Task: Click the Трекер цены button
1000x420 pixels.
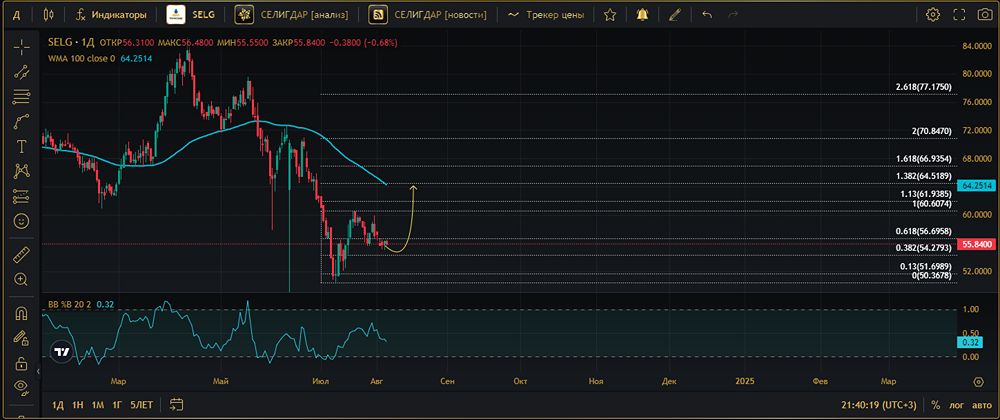Action: 546,14
